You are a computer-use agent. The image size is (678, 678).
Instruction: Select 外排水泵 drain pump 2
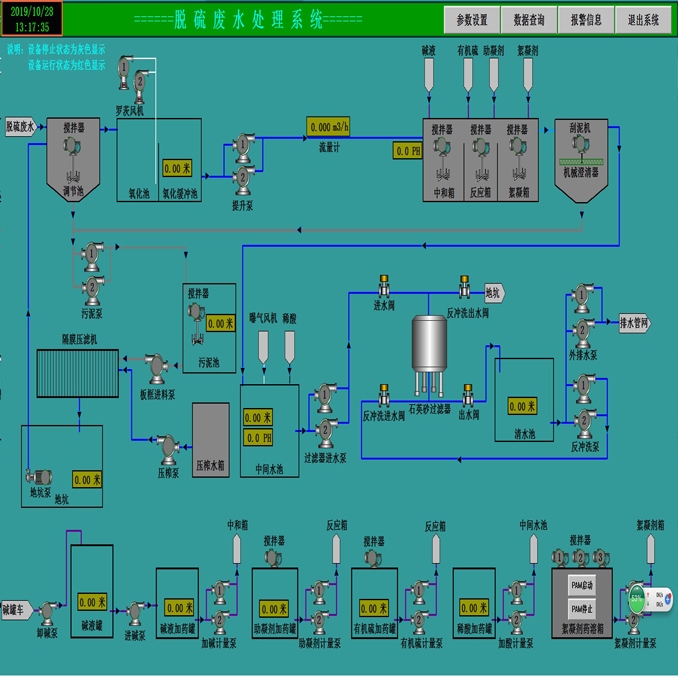click(583, 333)
